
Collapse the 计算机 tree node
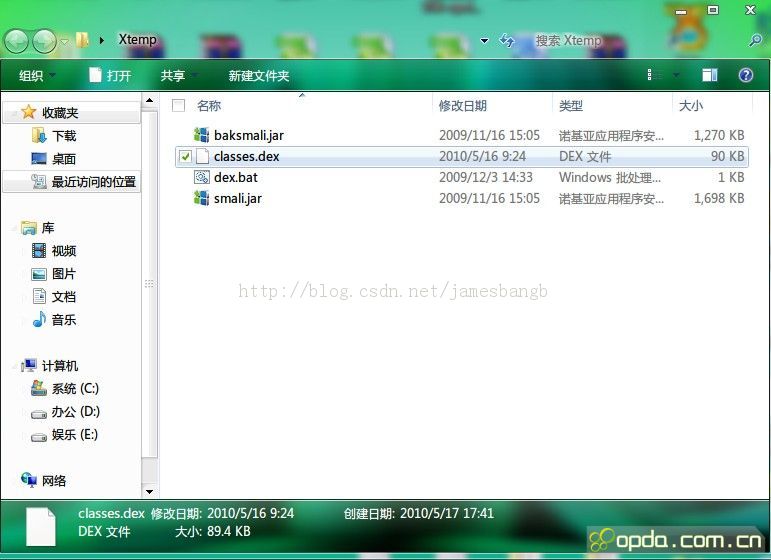[x=11, y=366]
